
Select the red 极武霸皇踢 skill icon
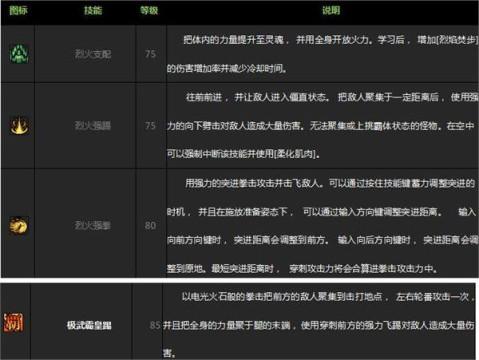click(x=14, y=322)
